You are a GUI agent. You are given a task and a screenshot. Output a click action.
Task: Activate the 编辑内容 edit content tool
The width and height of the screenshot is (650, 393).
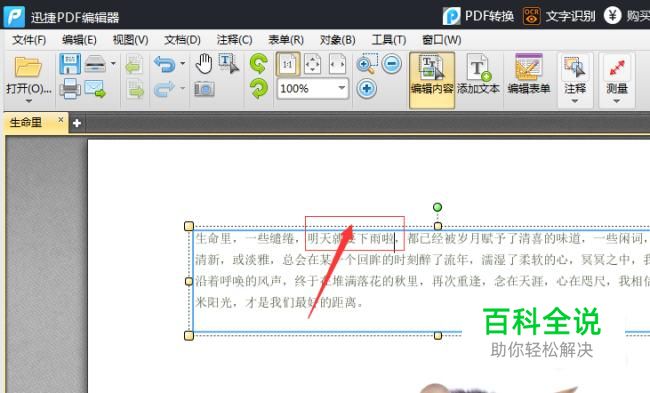point(432,80)
